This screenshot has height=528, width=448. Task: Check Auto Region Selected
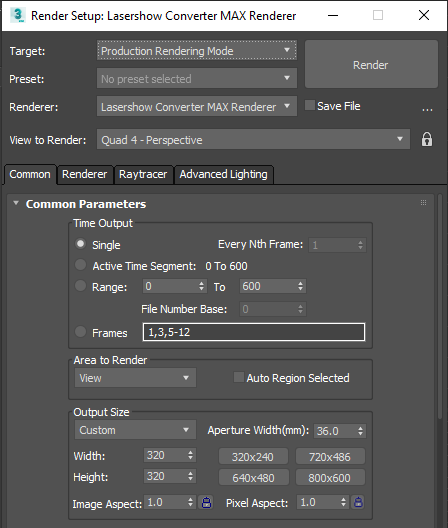pyautogui.click(x=238, y=377)
